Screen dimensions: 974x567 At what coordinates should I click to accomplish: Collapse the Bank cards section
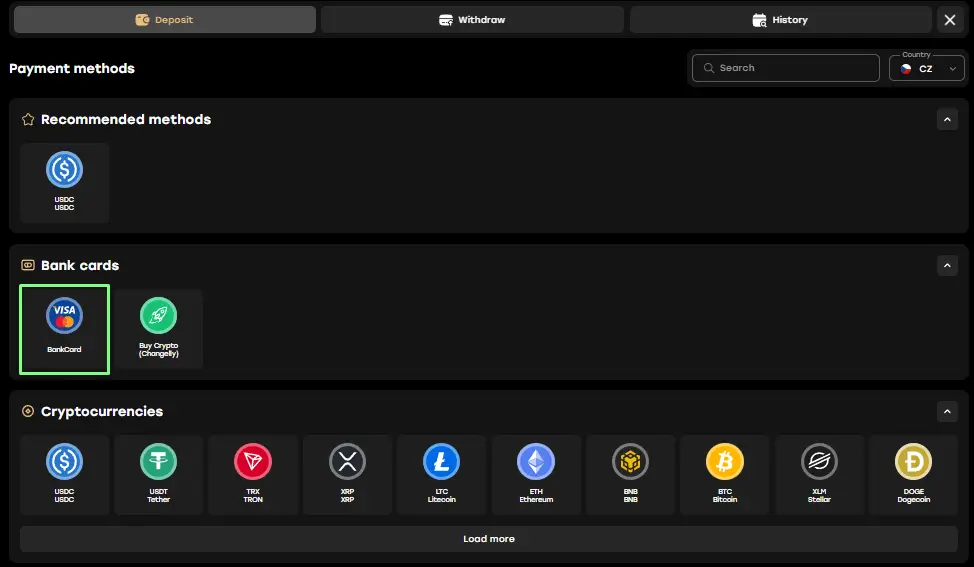click(947, 265)
